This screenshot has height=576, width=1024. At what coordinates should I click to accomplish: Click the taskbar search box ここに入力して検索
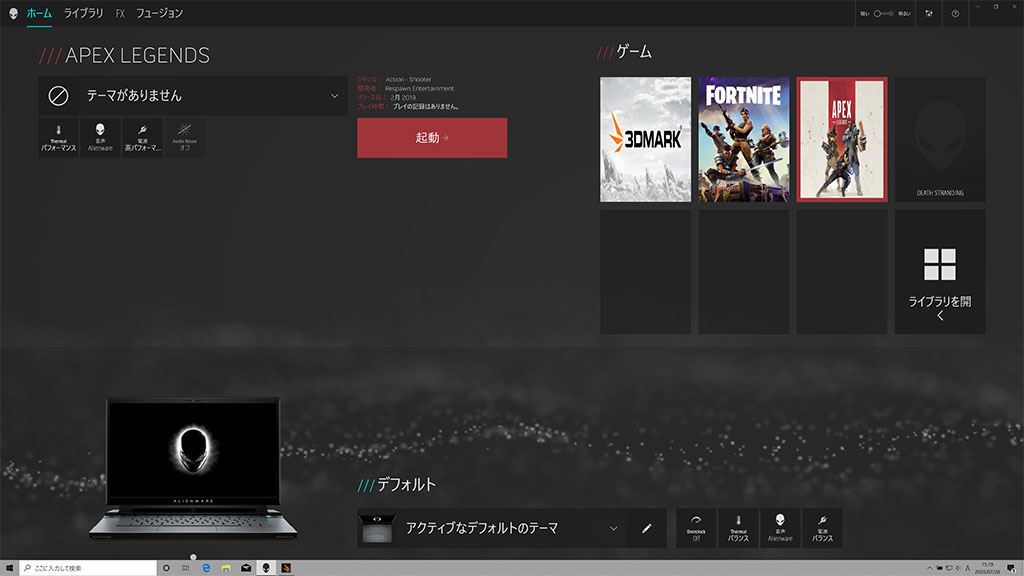(x=88, y=568)
